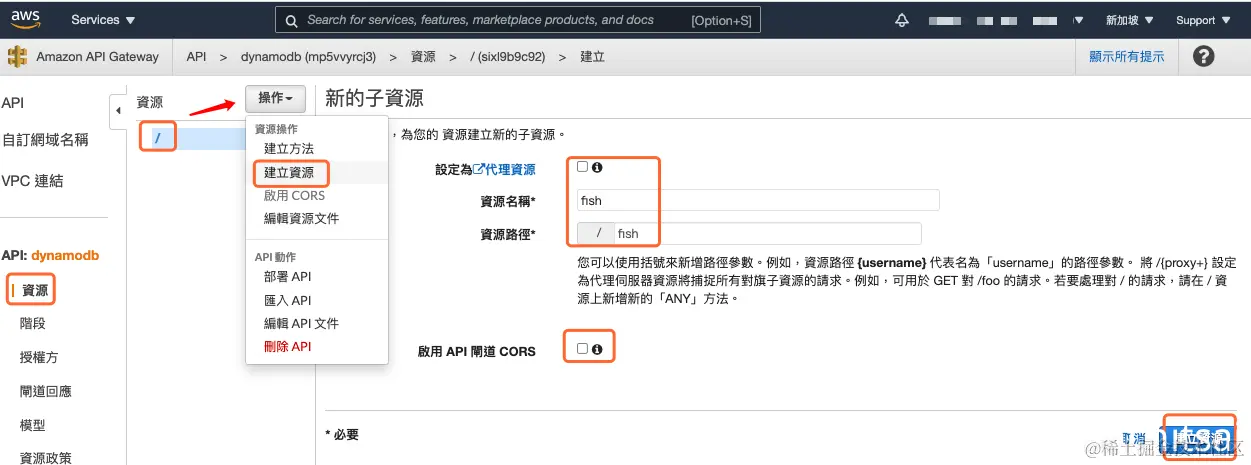Open the notifications bell icon
The width and height of the screenshot is (1251, 465).
[902, 20]
